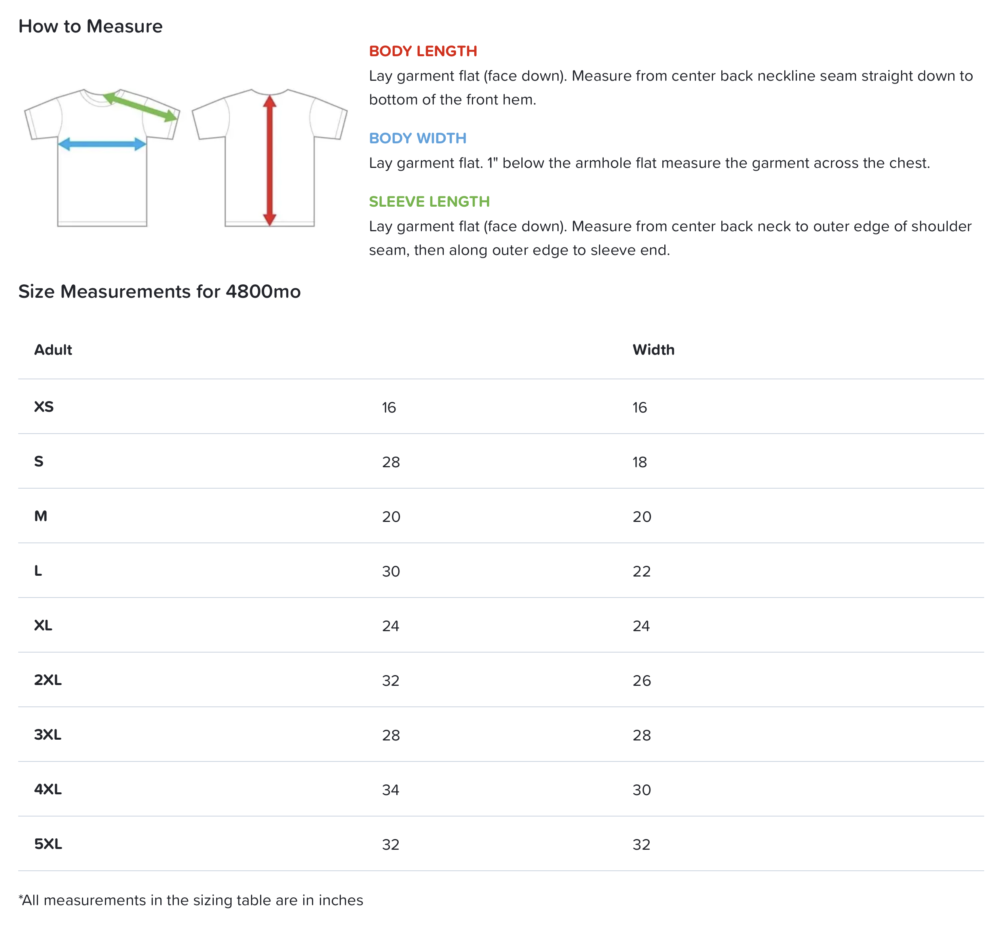Click the length value 34 for 4XL
The width and height of the screenshot is (1000, 925).
(390, 790)
